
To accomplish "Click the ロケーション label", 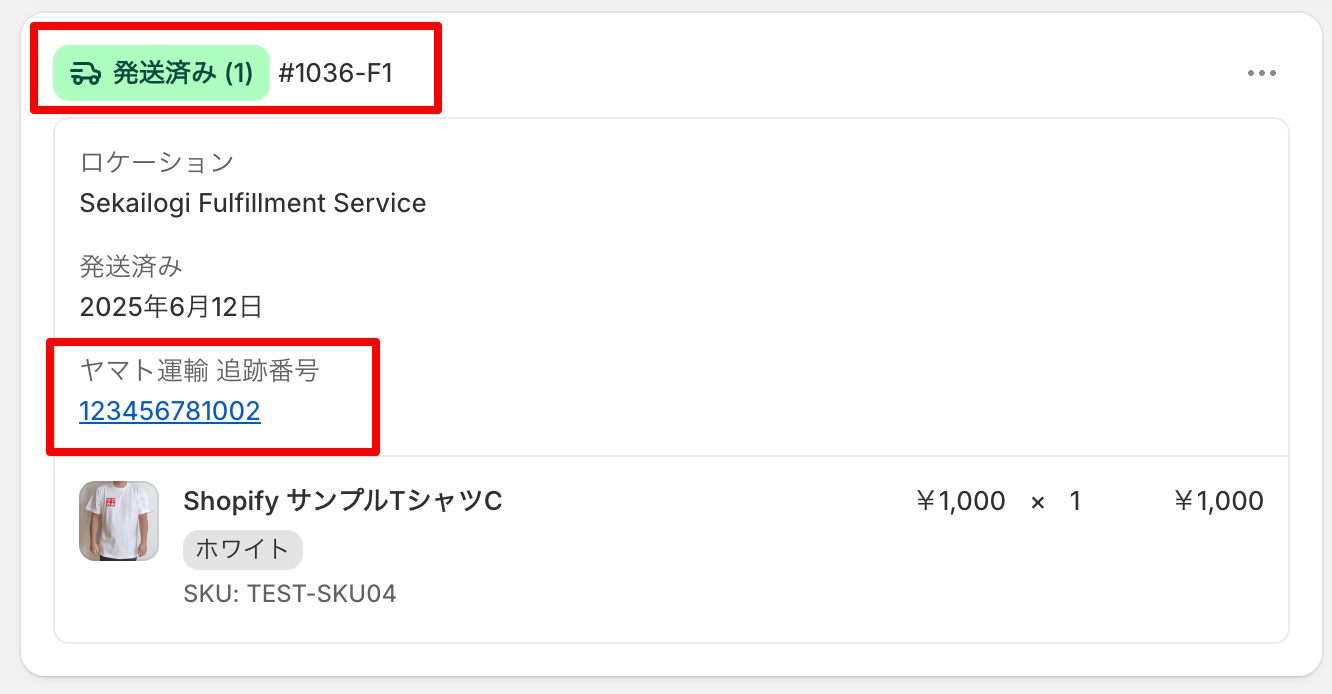I will (x=156, y=162).
